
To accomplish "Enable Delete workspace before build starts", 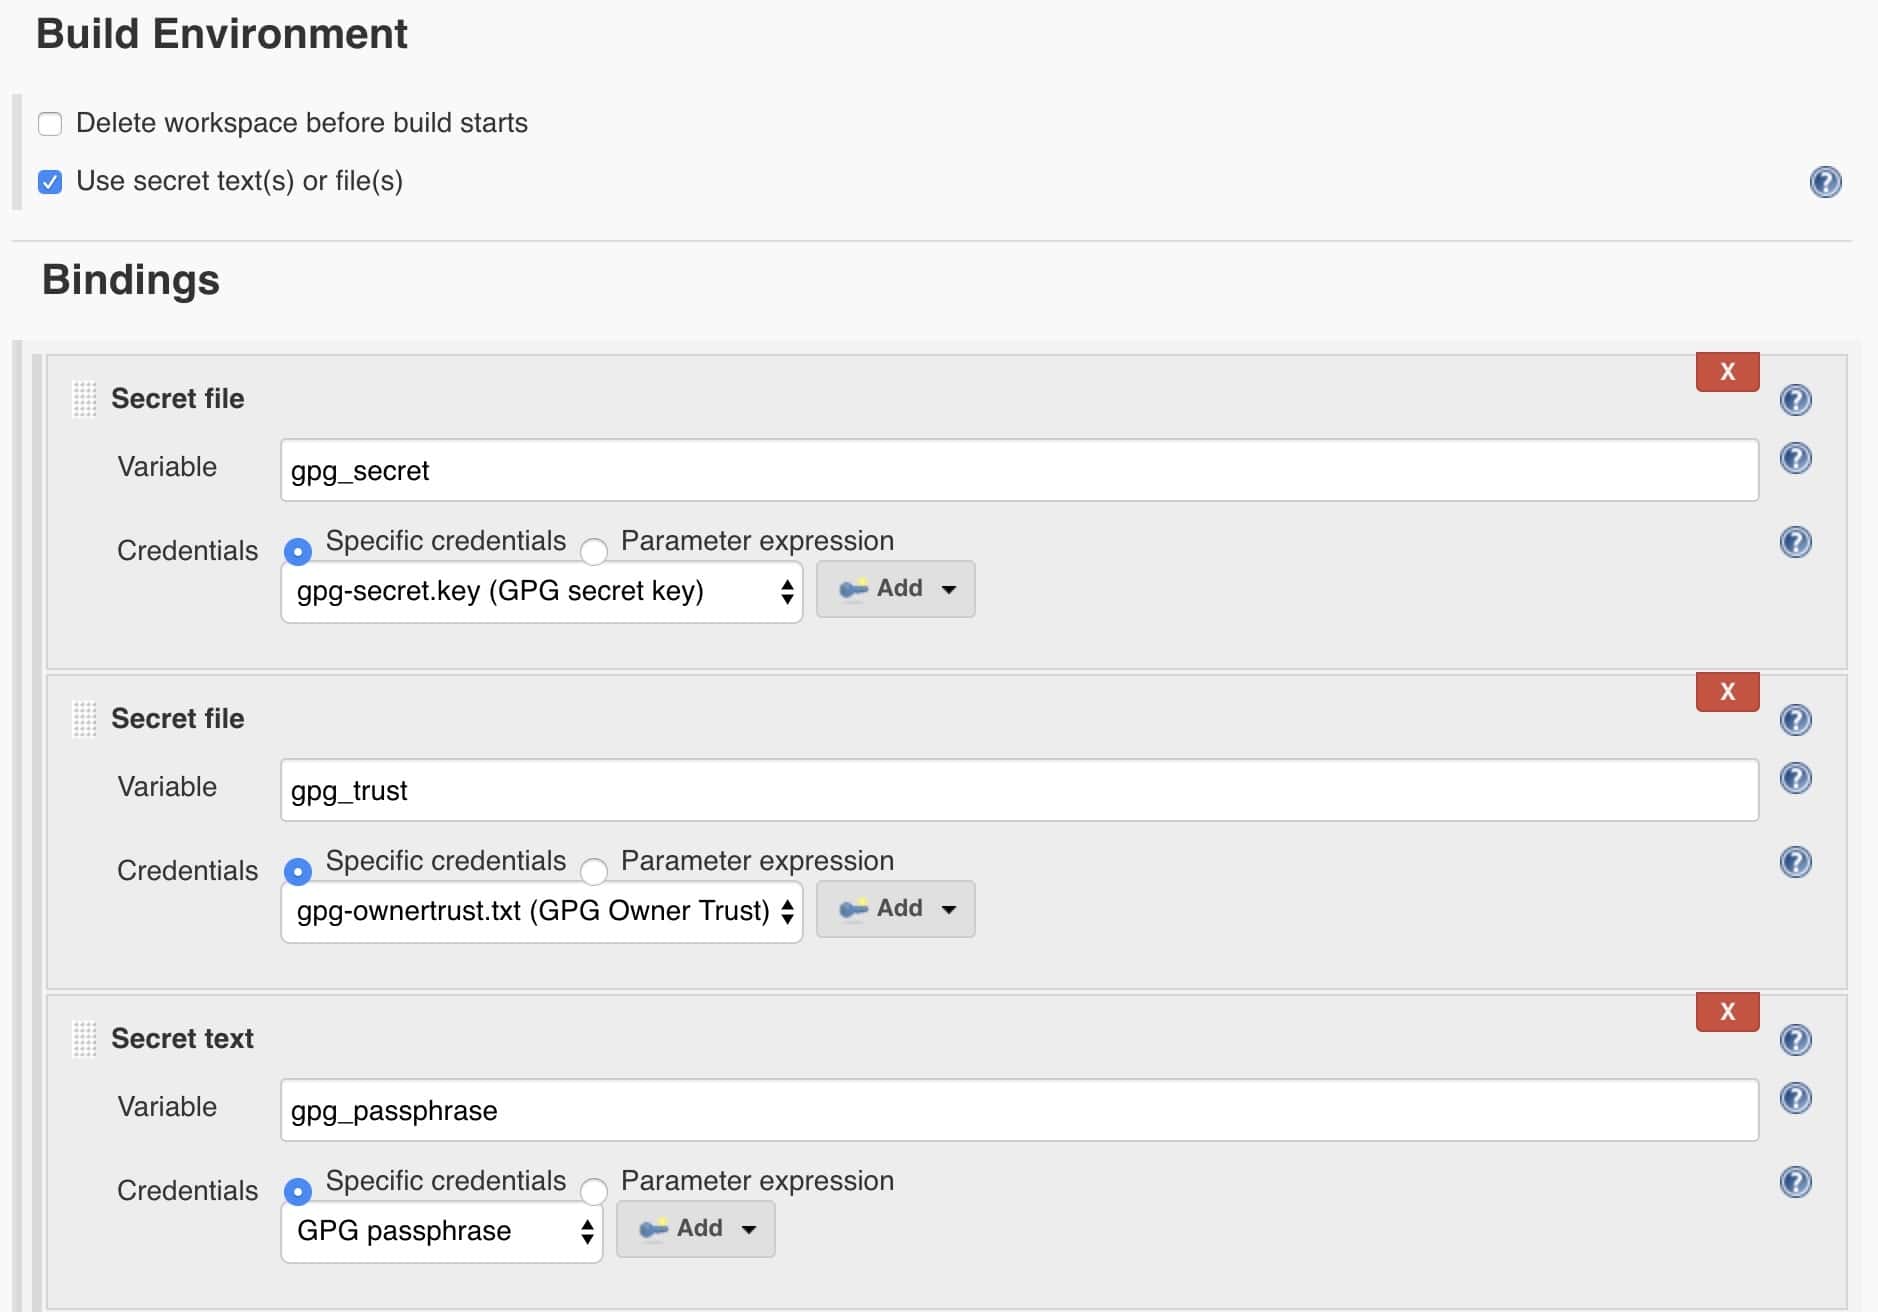I will [x=50, y=122].
